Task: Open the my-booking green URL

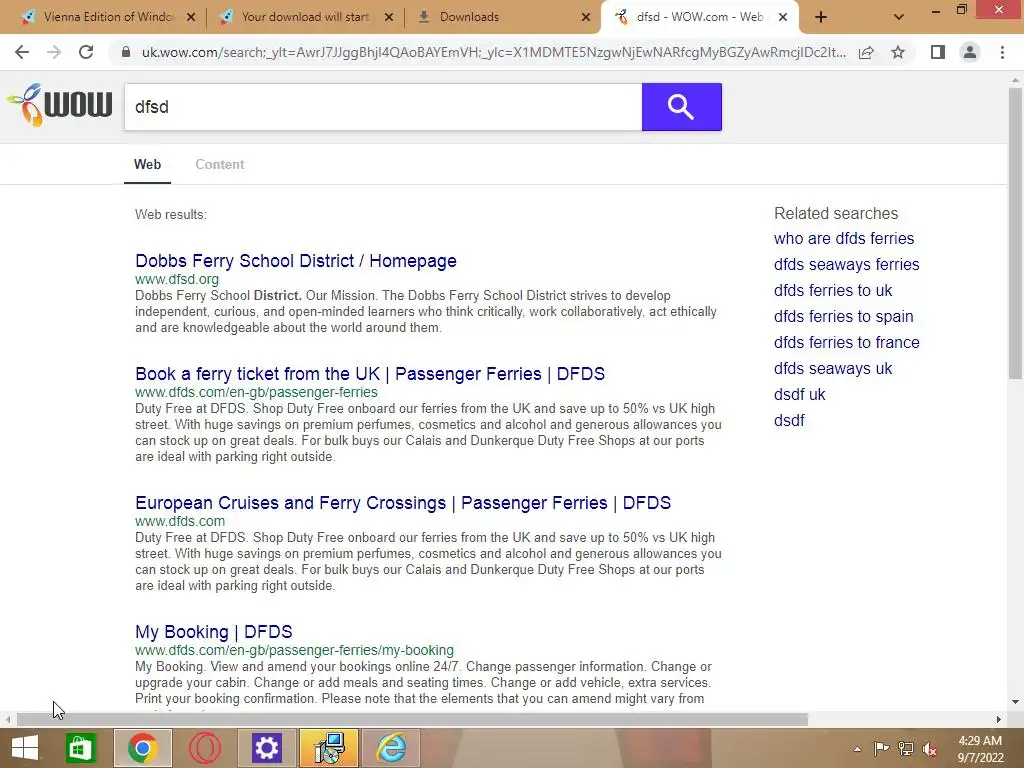Action: tap(294, 650)
